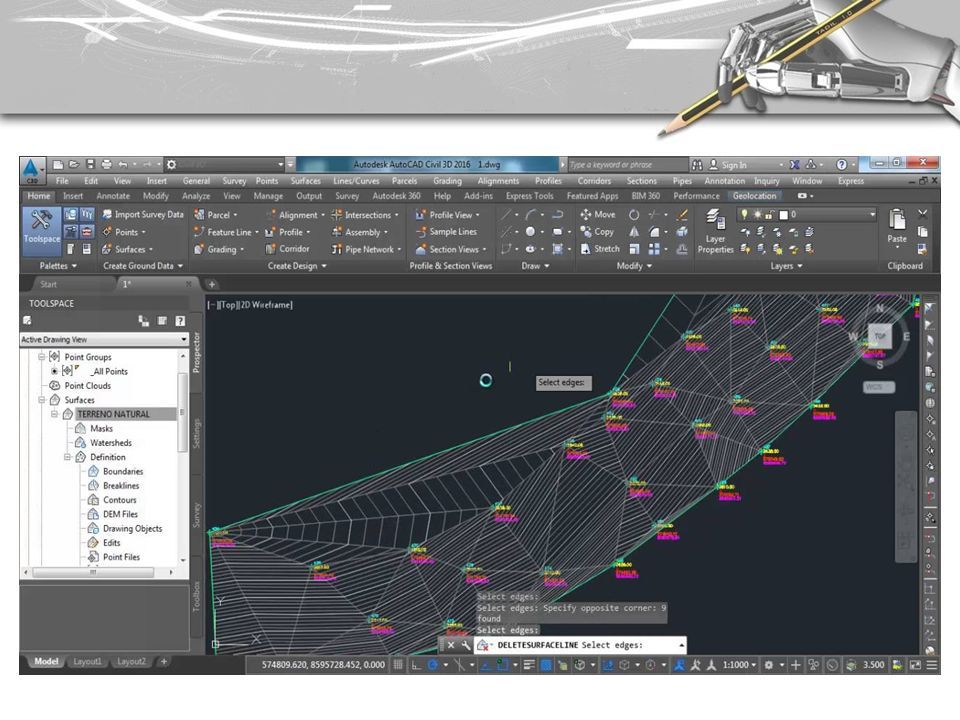
Task: Switch to the Layout1 tab
Action: click(x=88, y=662)
